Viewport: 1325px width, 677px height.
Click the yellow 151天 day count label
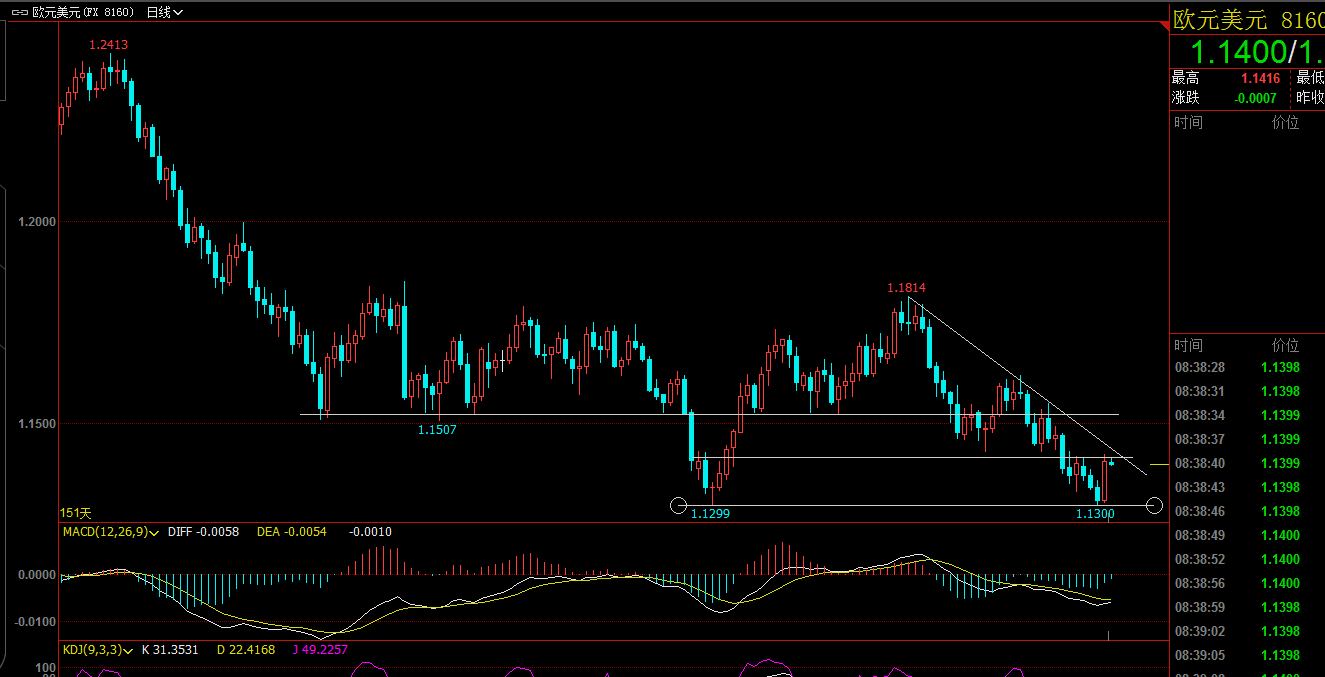tap(76, 512)
